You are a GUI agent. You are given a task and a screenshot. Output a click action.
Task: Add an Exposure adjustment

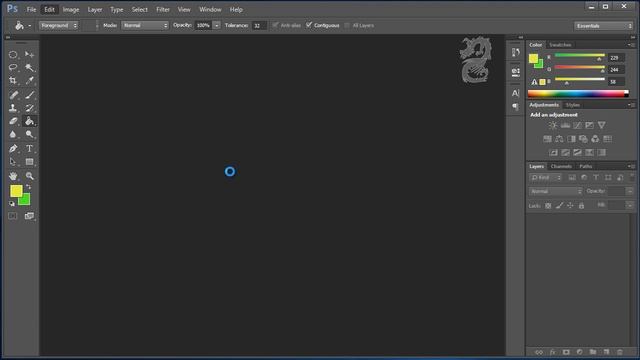(x=589, y=125)
